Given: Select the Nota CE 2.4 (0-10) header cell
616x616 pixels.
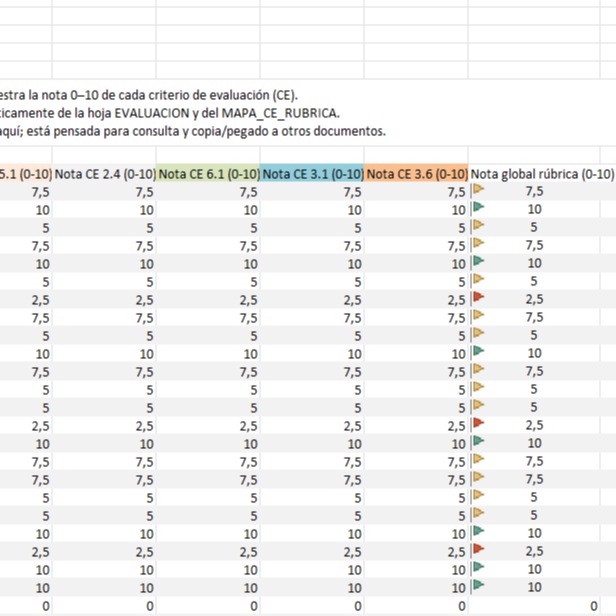Looking at the screenshot, I should [104, 173].
